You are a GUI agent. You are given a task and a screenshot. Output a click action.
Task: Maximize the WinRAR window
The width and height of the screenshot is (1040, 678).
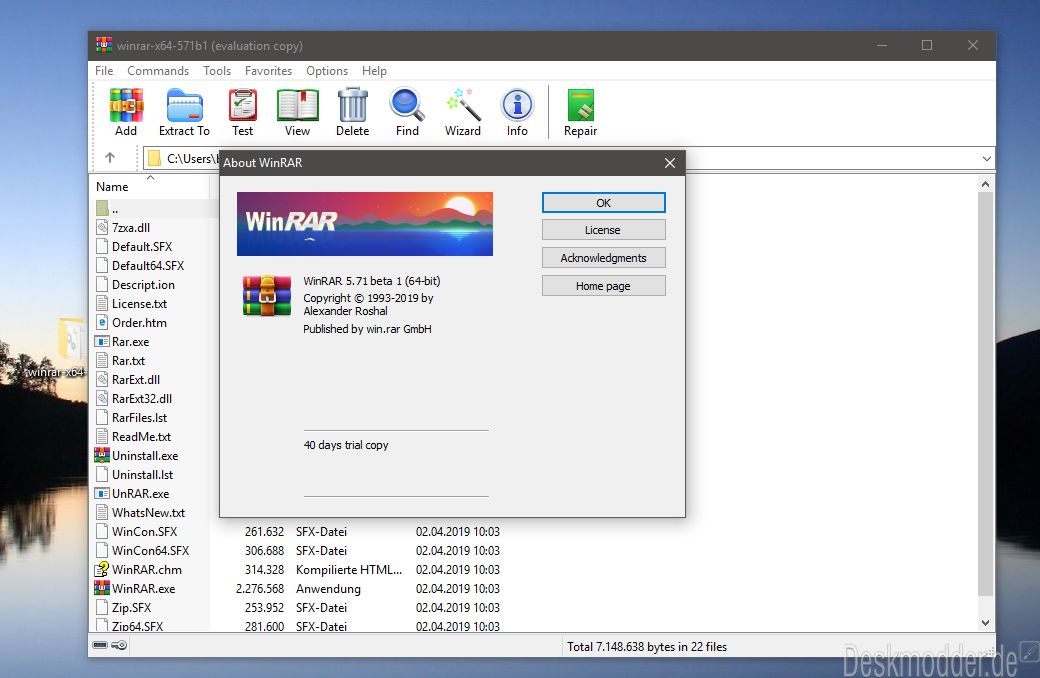[927, 45]
